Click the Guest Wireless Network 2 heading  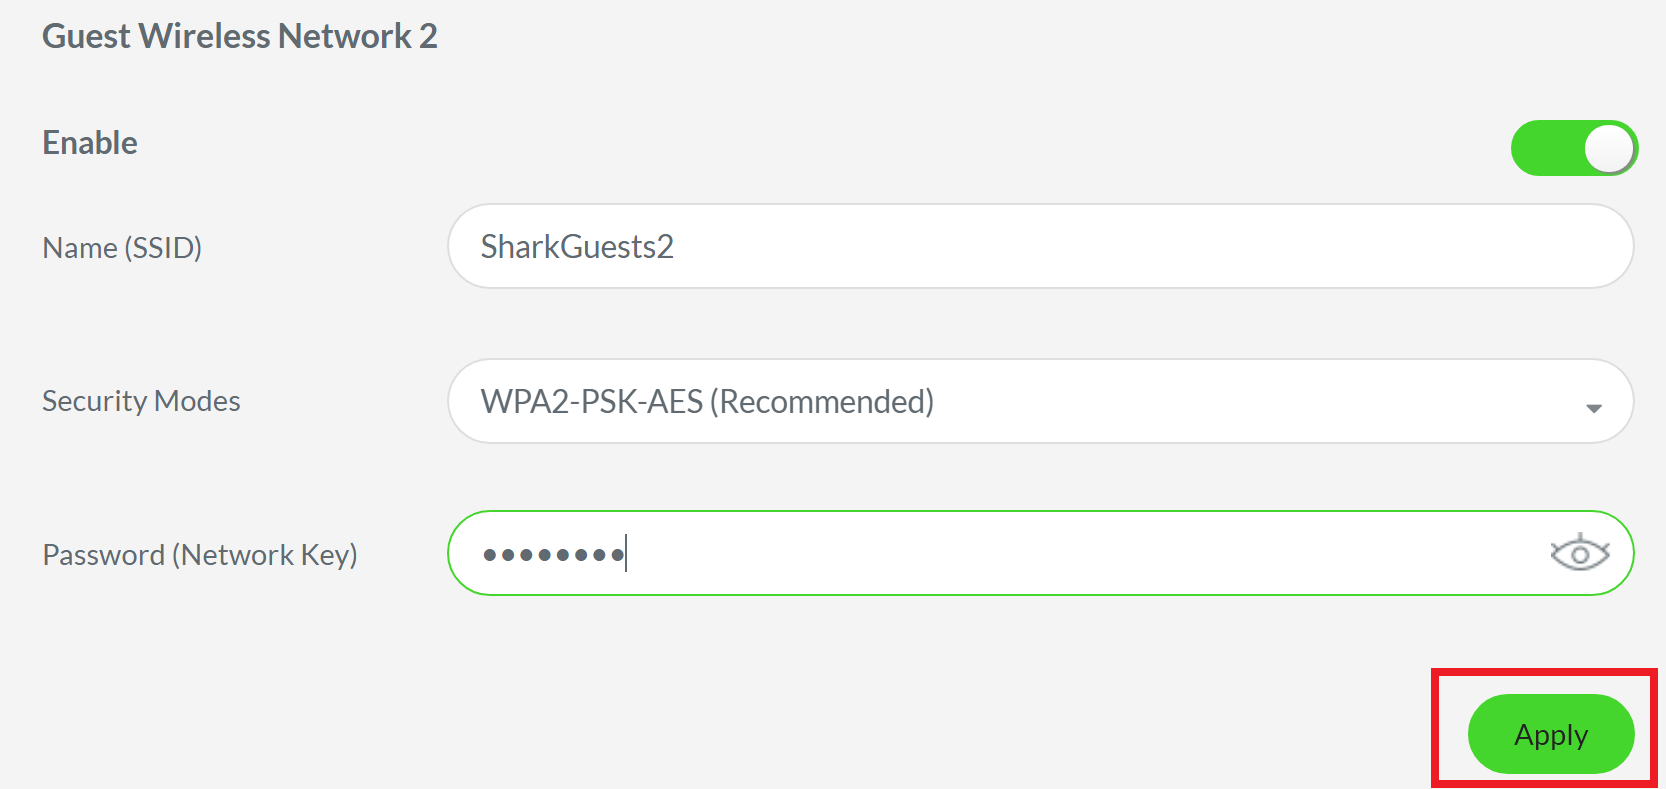tap(239, 35)
